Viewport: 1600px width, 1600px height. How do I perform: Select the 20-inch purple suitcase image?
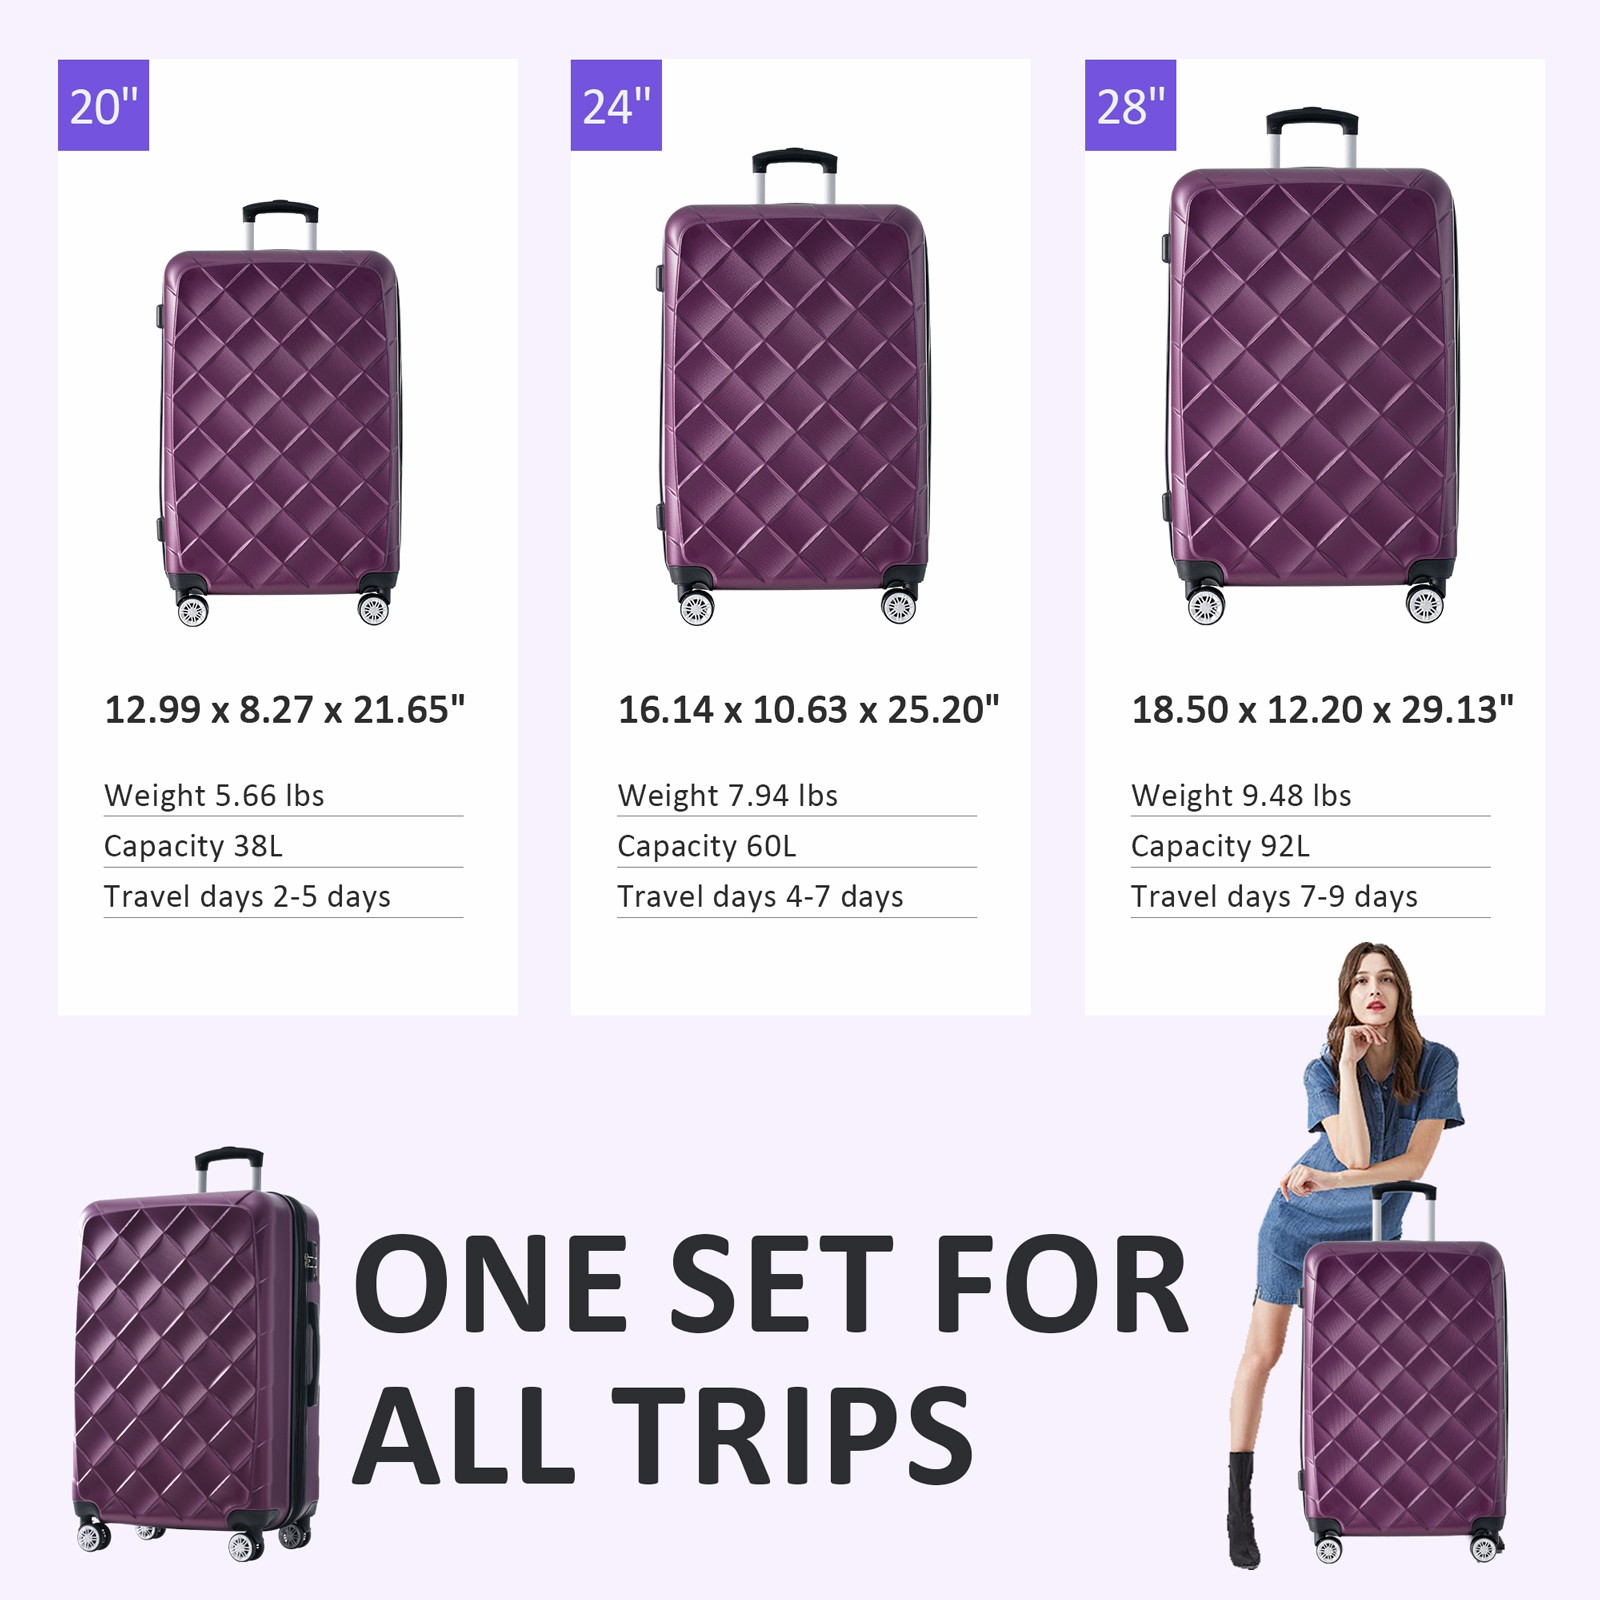[x=279, y=414]
